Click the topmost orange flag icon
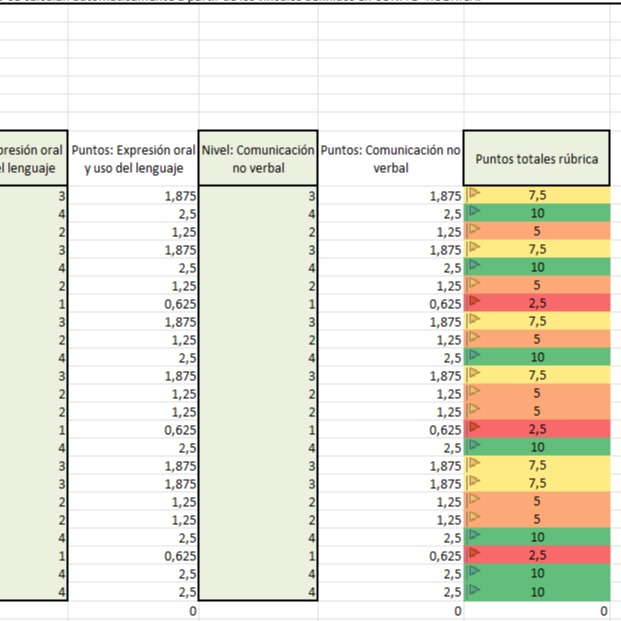621x621 pixels. (474, 231)
